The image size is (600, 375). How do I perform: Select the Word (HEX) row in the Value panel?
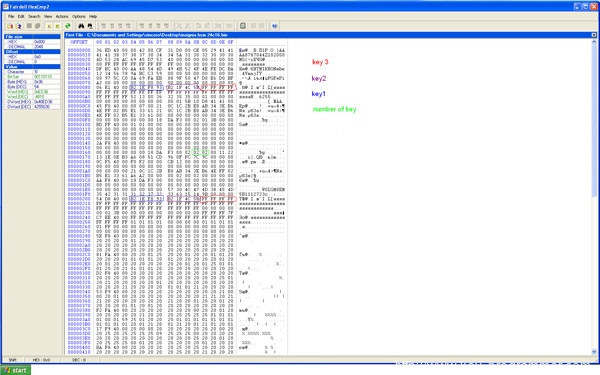[x=32, y=92]
